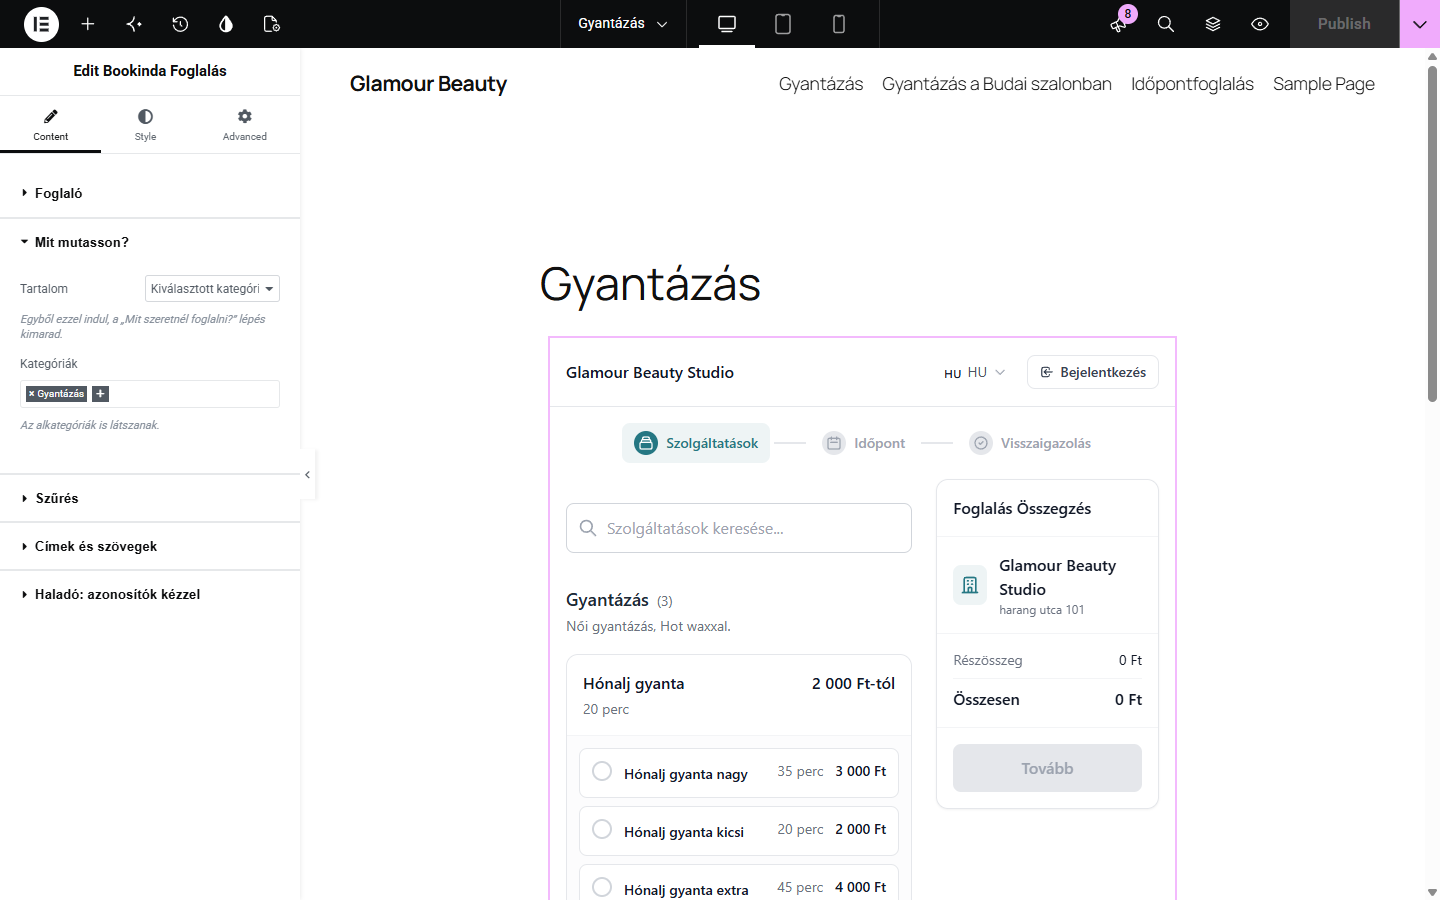
Task: Expand the Foglaló section
Action: 150,193
